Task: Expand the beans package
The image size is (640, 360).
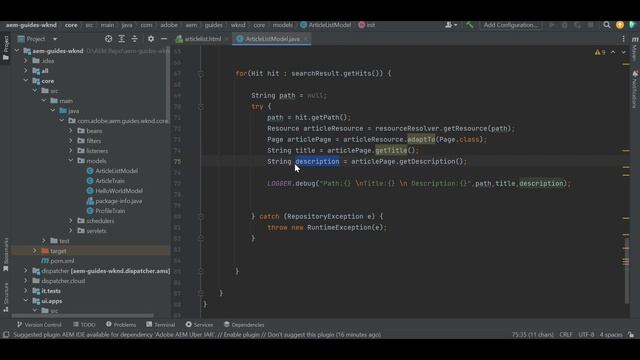Action: click(71, 131)
